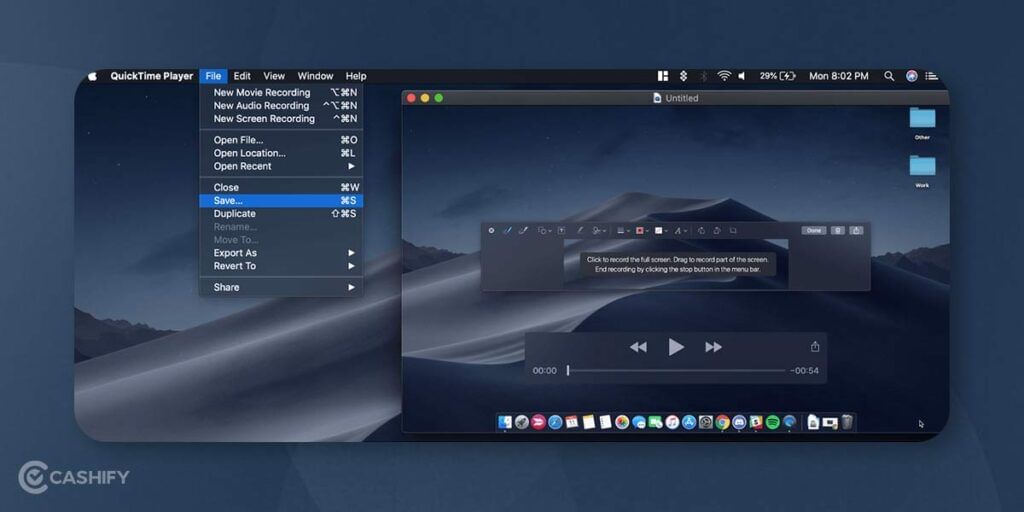Click the rotate left icon in markup toolbar
The height and width of the screenshot is (512, 1024).
[701, 231]
